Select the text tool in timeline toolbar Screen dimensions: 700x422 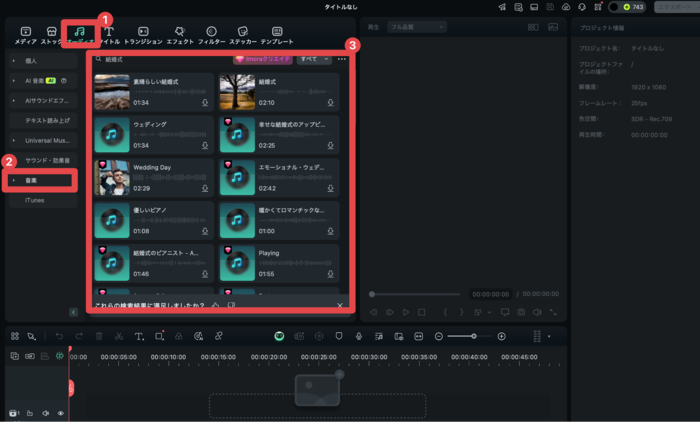coord(139,337)
